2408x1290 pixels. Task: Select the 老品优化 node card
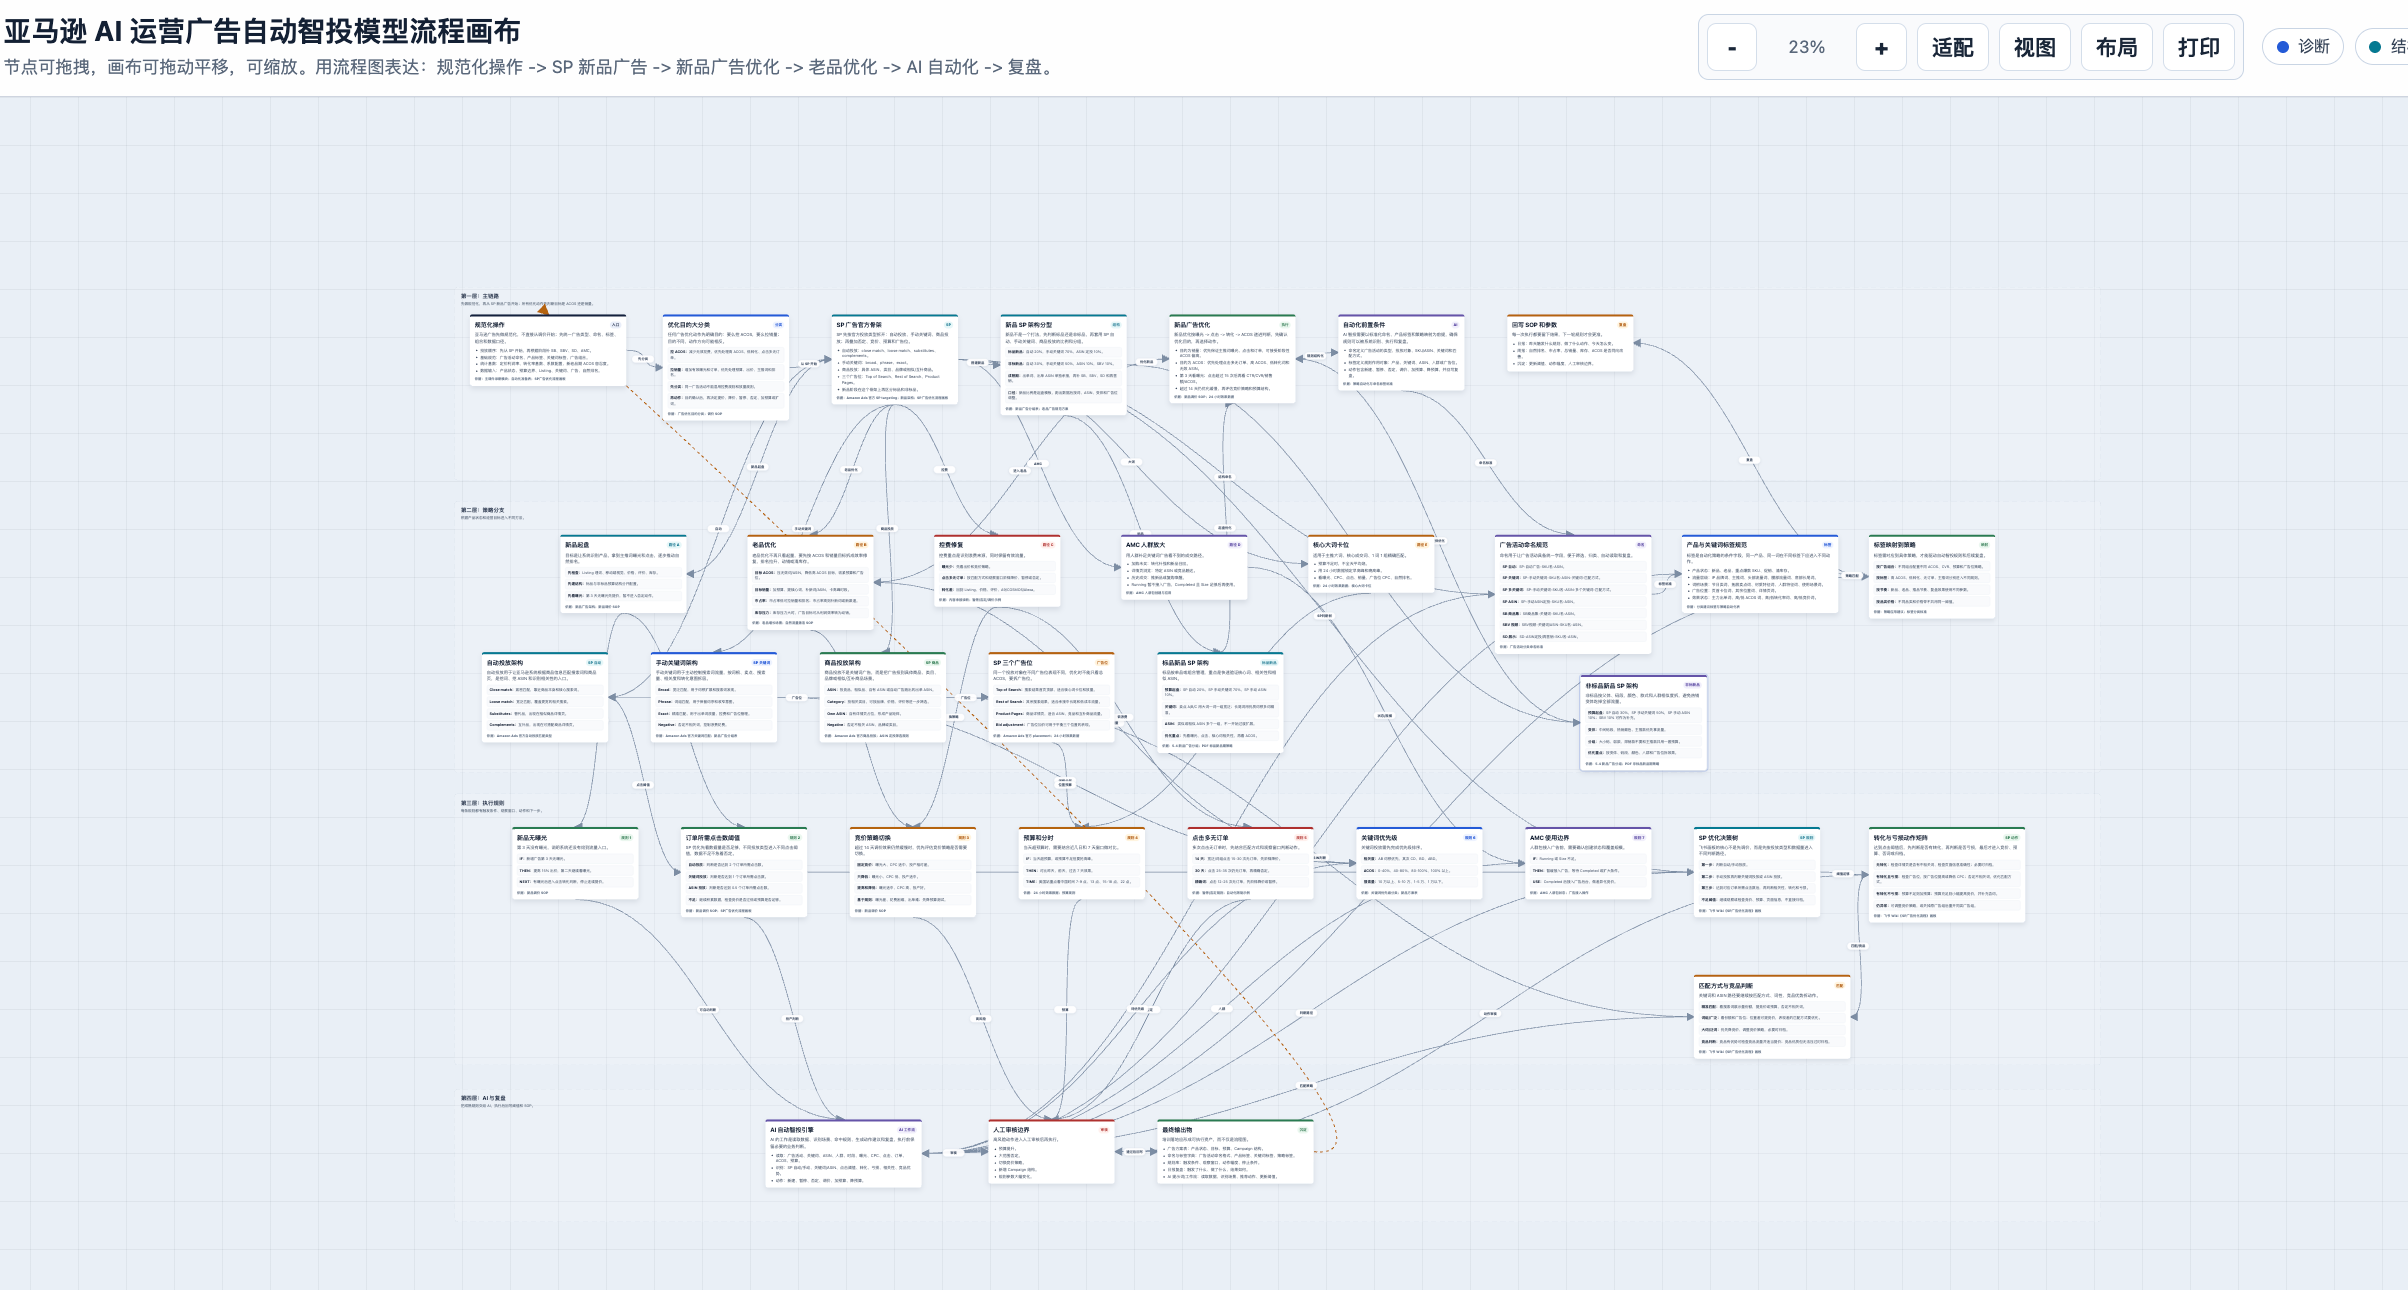(811, 583)
